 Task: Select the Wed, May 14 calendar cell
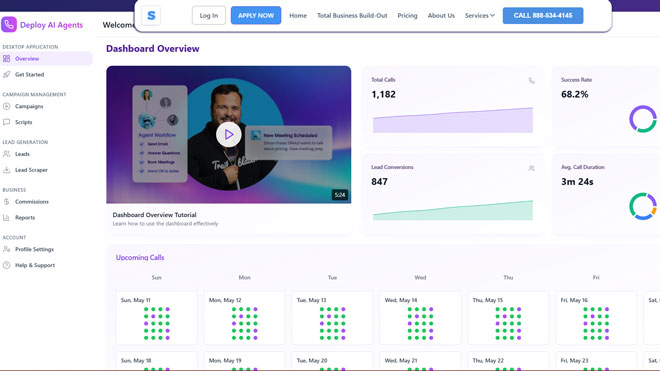420,318
